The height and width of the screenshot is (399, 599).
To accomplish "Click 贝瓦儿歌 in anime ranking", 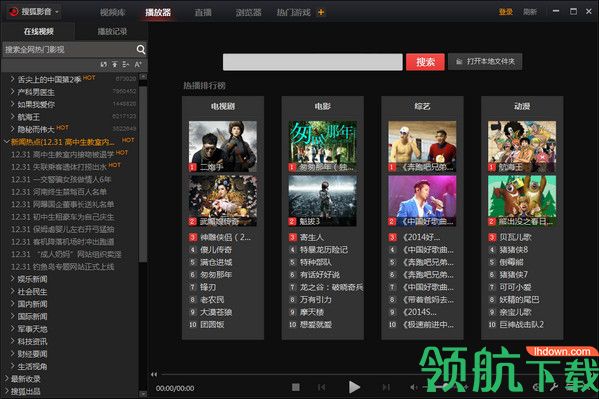I will [515, 237].
